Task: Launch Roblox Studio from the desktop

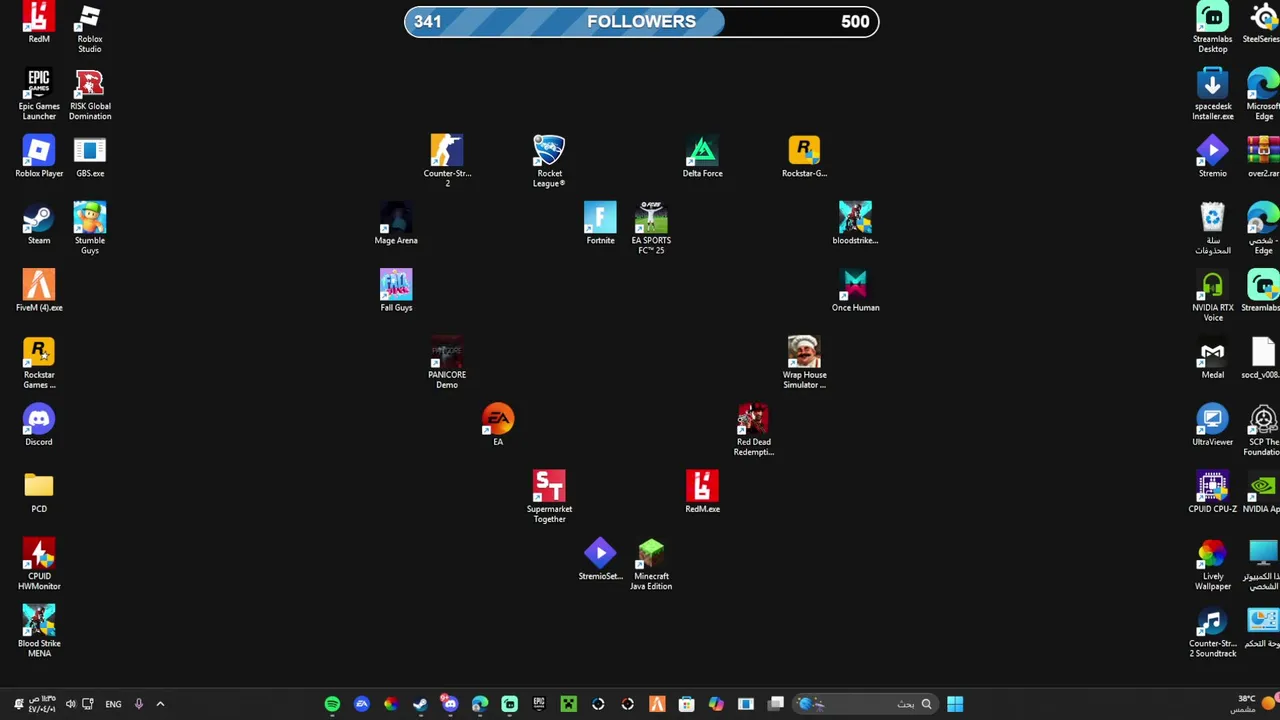Action: (x=89, y=27)
